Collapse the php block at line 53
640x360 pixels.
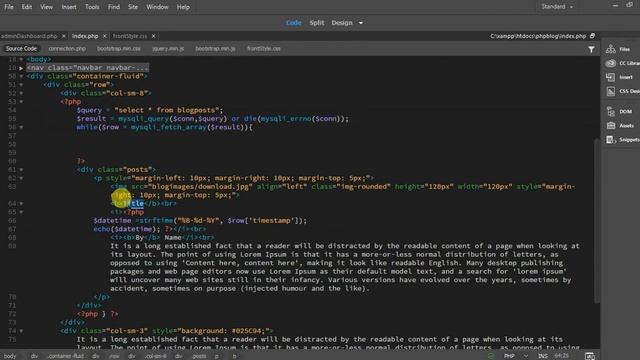tap(21, 102)
